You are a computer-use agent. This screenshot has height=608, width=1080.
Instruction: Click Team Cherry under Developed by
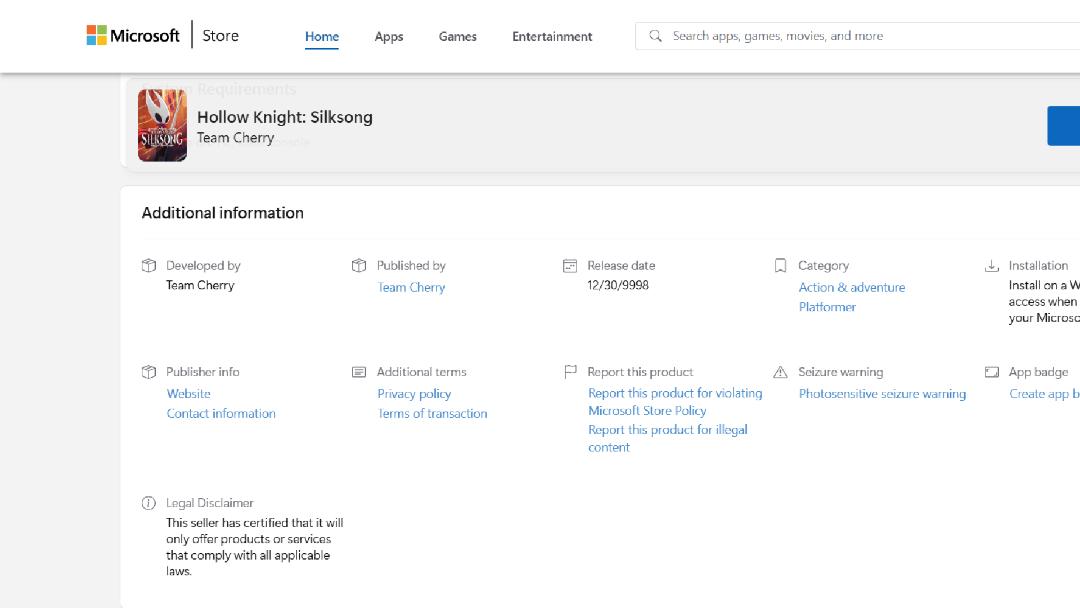[200, 285]
